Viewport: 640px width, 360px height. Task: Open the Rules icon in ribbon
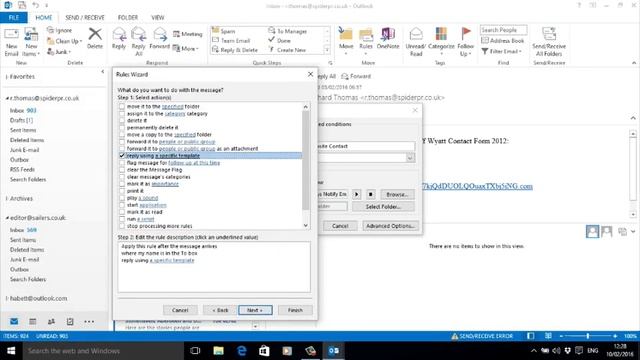tap(366, 34)
